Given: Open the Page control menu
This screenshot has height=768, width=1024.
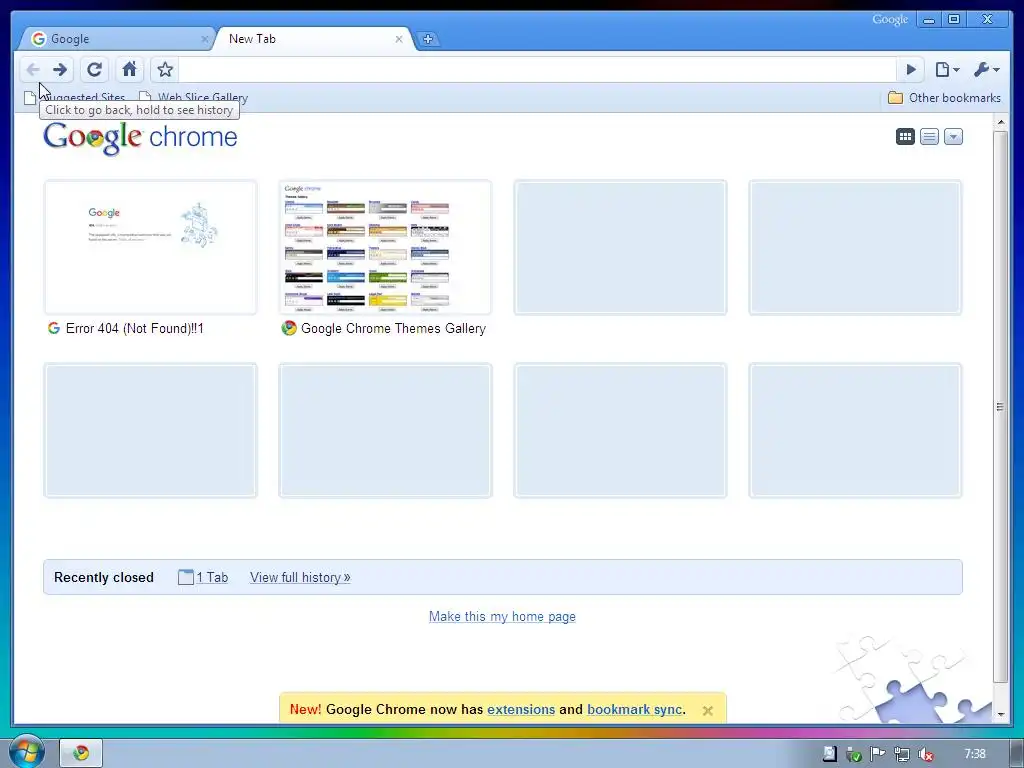Looking at the screenshot, I should coord(947,69).
